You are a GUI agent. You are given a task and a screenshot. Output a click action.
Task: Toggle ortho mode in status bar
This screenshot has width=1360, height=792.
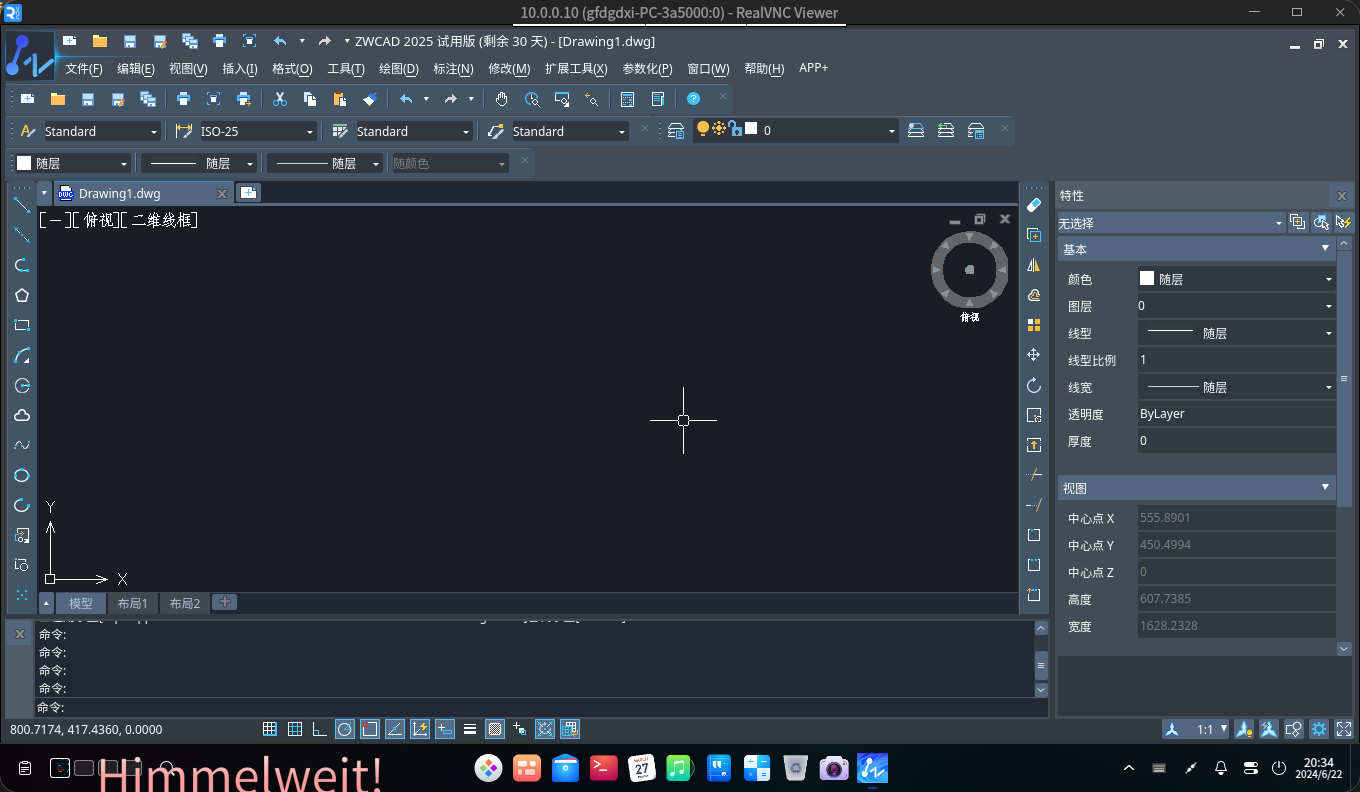click(x=319, y=729)
